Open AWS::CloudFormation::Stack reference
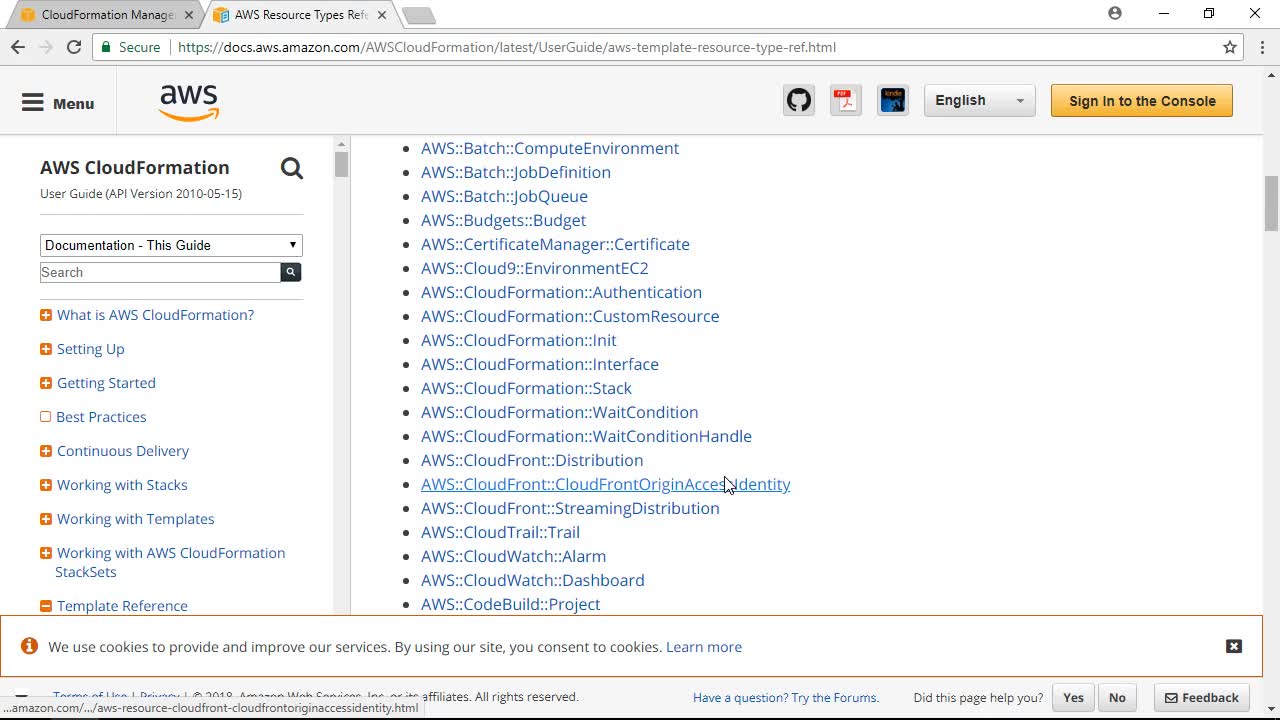The width and height of the screenshot is (1280, 720). [x=526, y=388]
